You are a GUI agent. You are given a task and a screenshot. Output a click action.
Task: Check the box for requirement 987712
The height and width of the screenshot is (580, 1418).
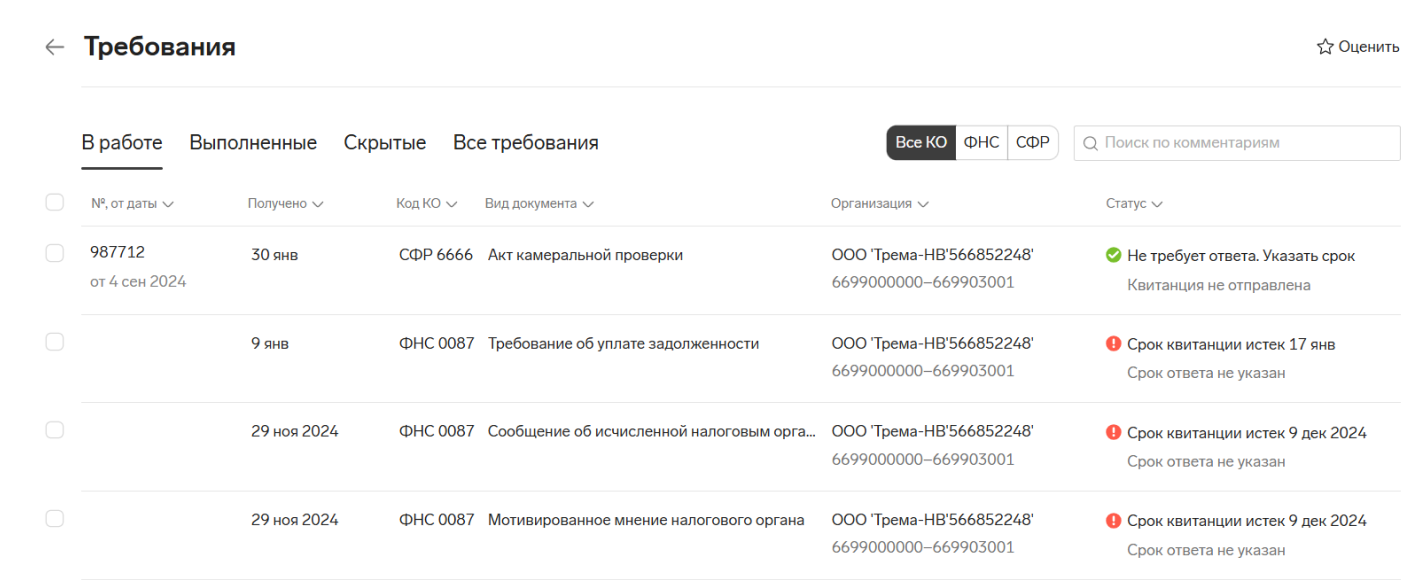point(55,254)
